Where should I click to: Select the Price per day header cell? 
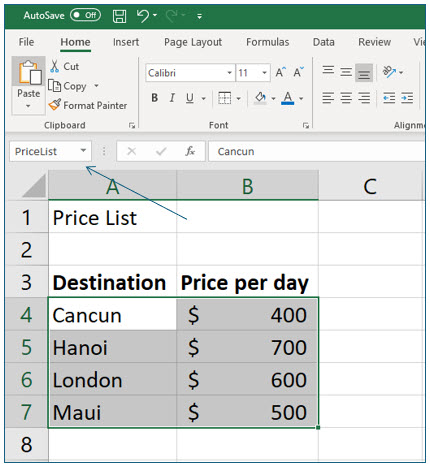point(247,282)
